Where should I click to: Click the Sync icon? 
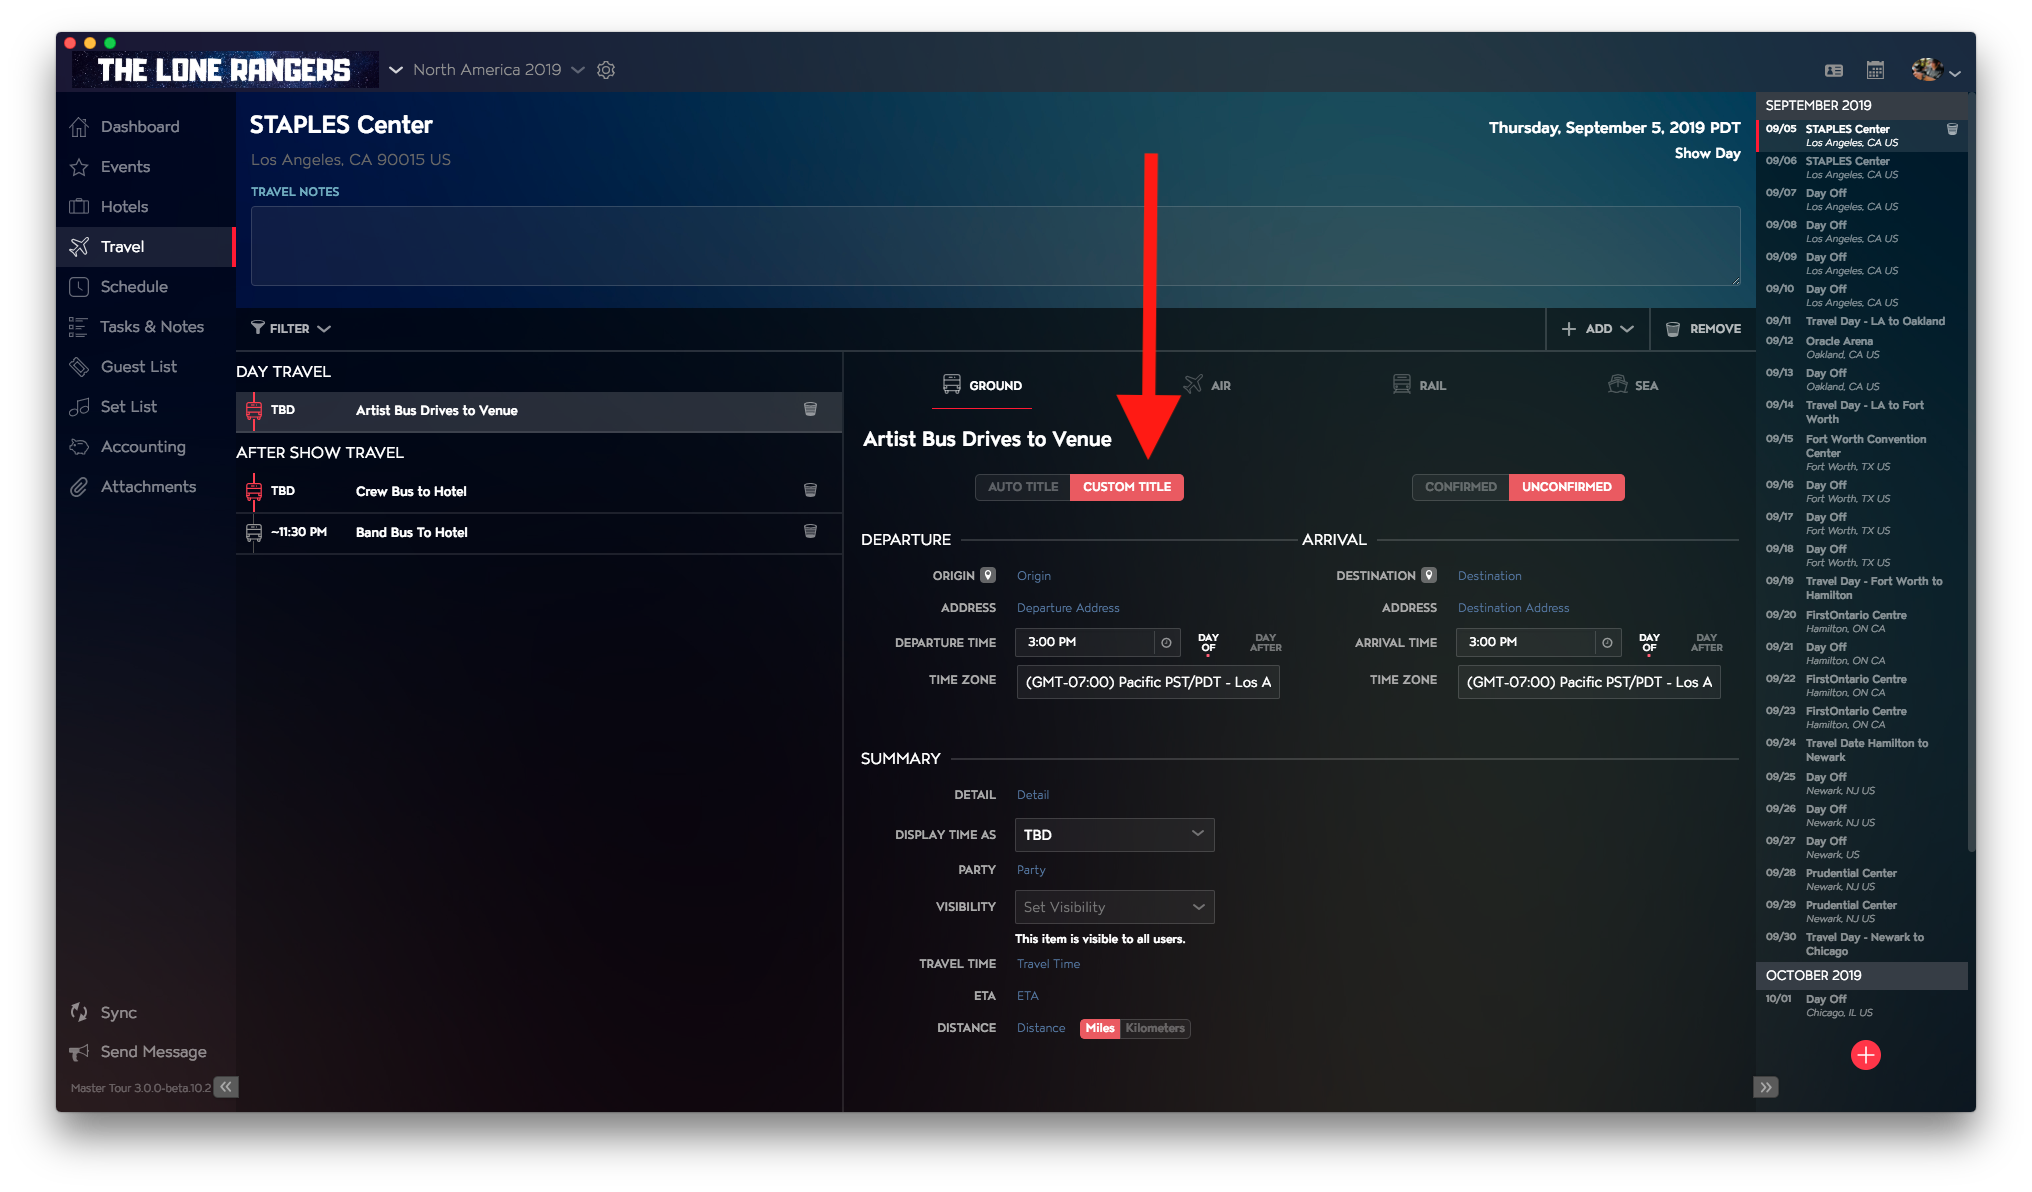tap(79, 1012)
